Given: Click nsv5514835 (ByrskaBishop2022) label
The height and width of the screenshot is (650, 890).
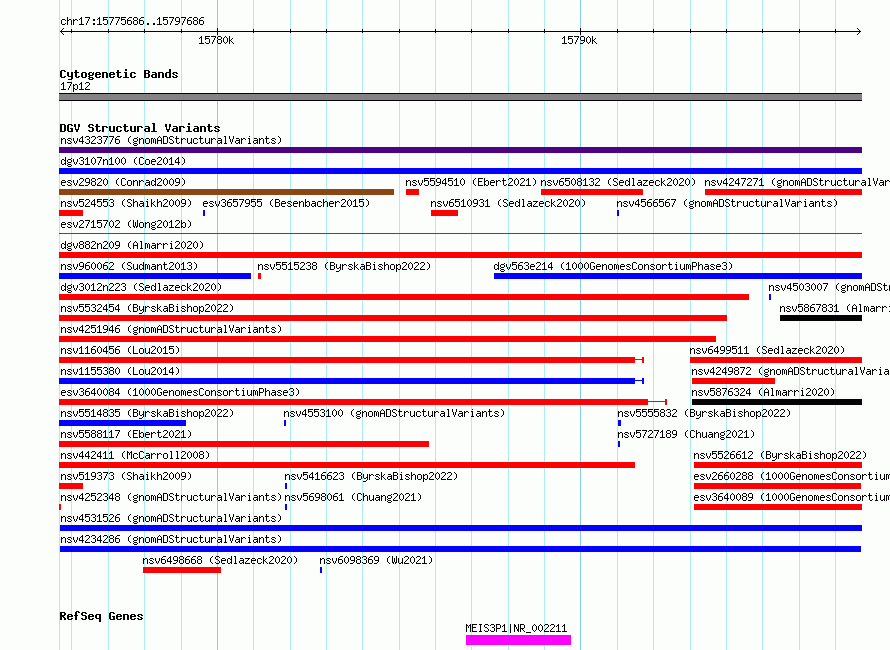Looking at the screenshot, I should pyautogui.click(x=147, y=413).
